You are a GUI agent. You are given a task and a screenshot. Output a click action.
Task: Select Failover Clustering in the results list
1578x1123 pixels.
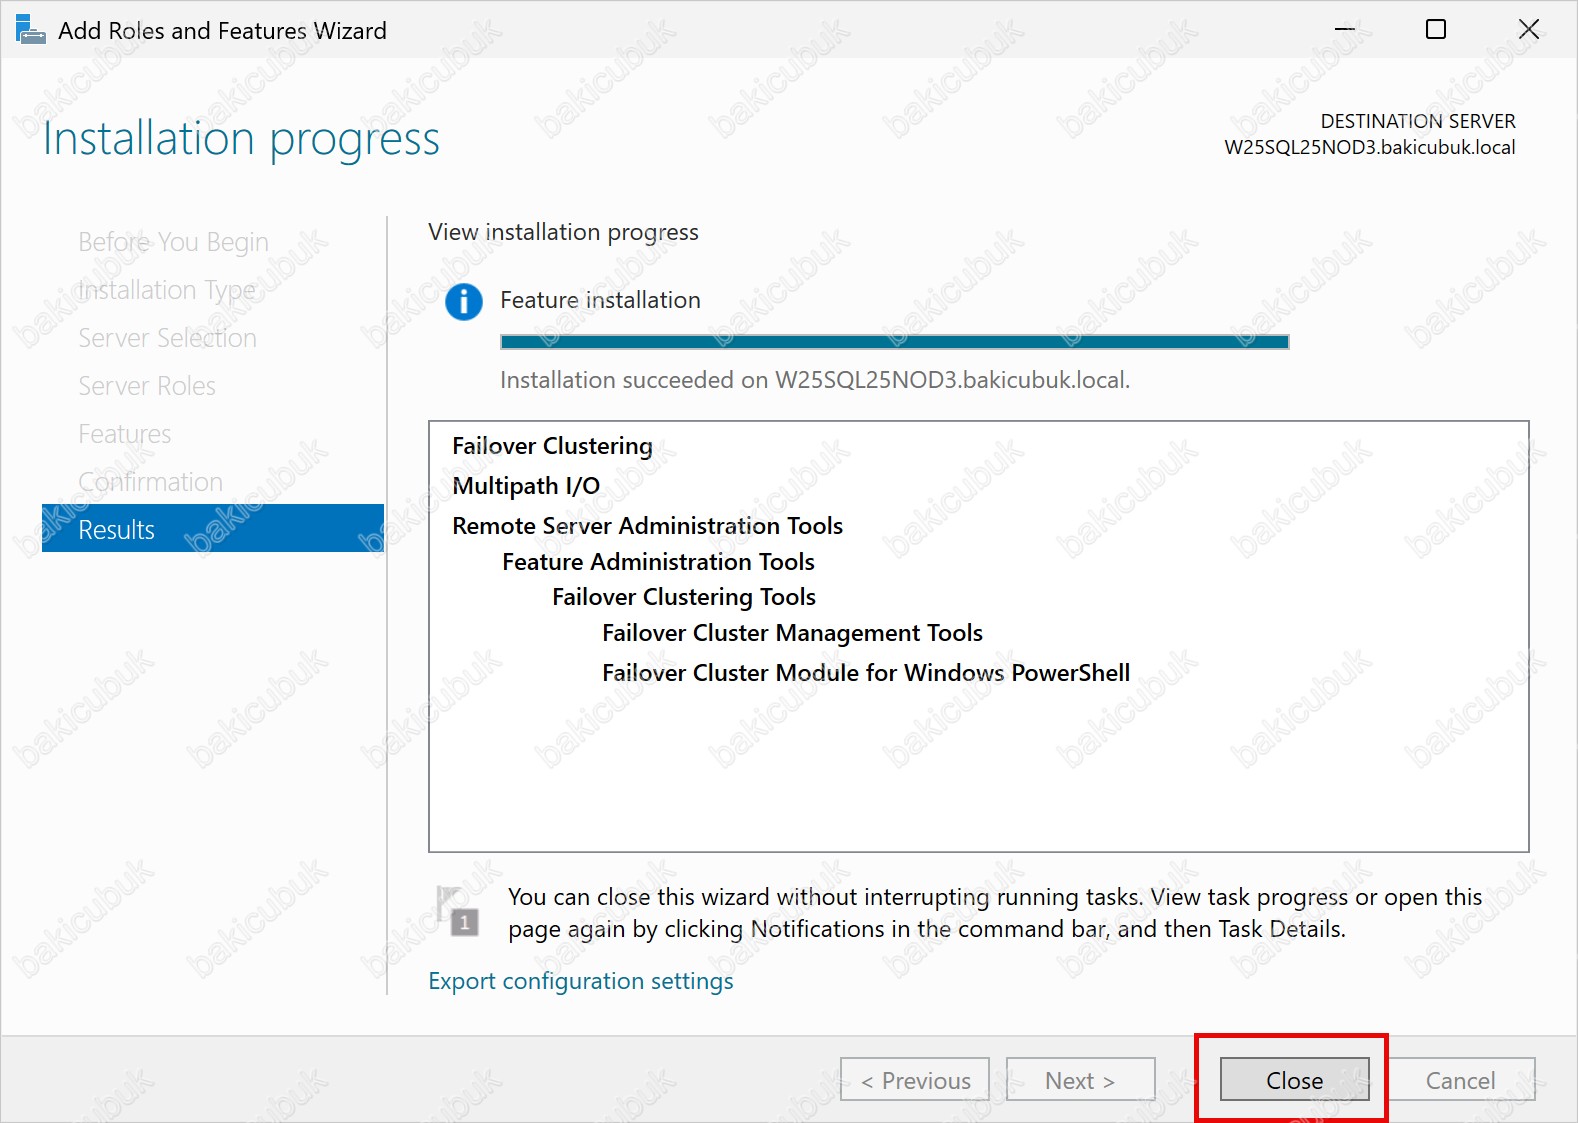(x=552, y=446)
